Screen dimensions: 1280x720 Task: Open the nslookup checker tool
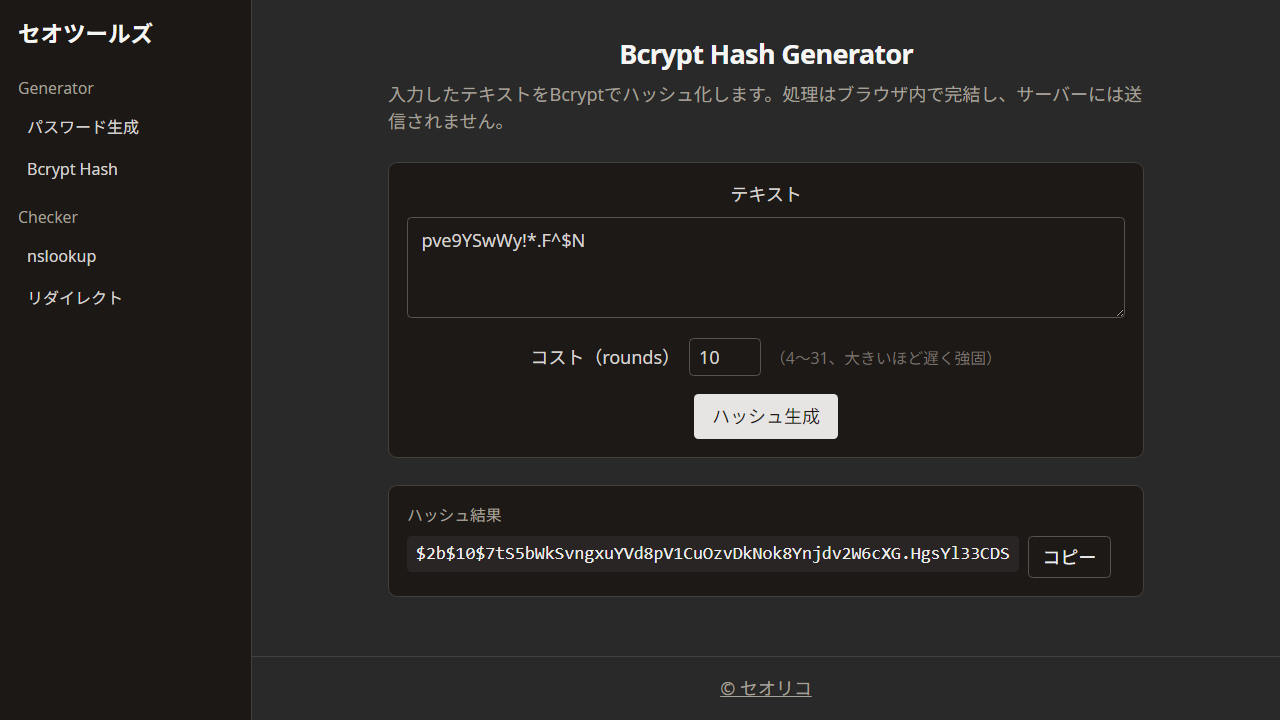tap(61, 256)
